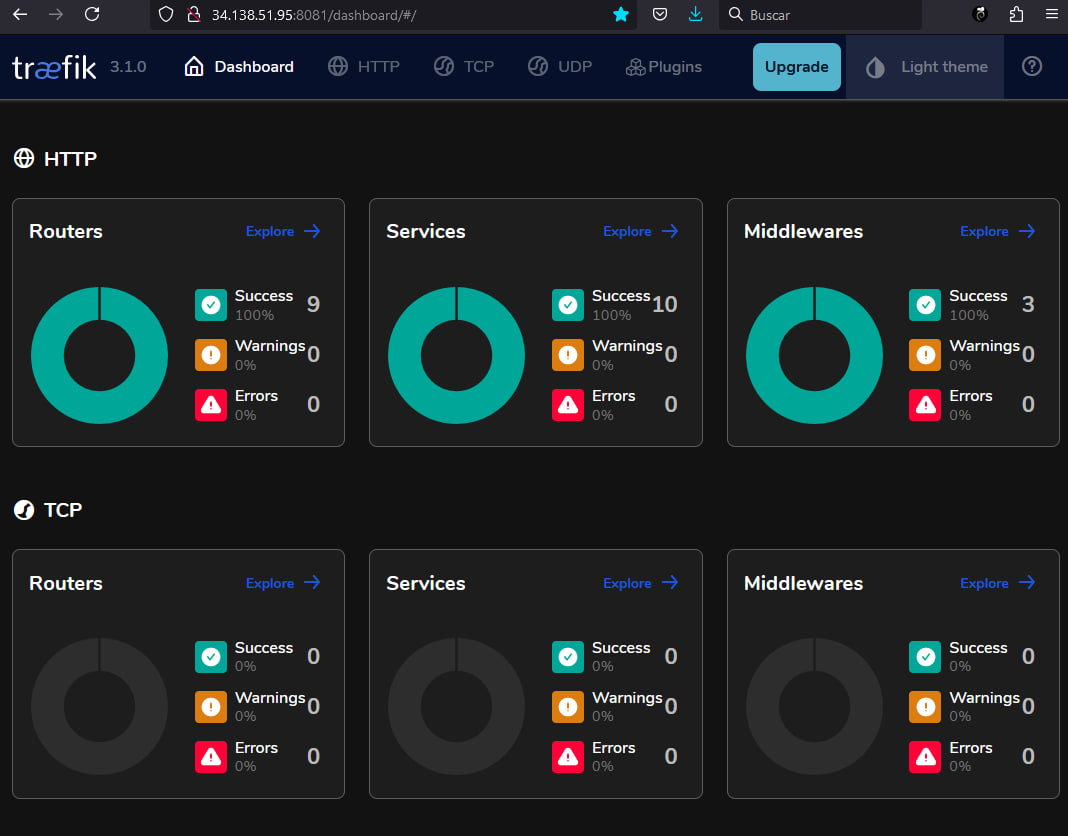Explore HTTP Middlewares
The height and width of the screenshot is (836, 1068).
coord(998,232)
